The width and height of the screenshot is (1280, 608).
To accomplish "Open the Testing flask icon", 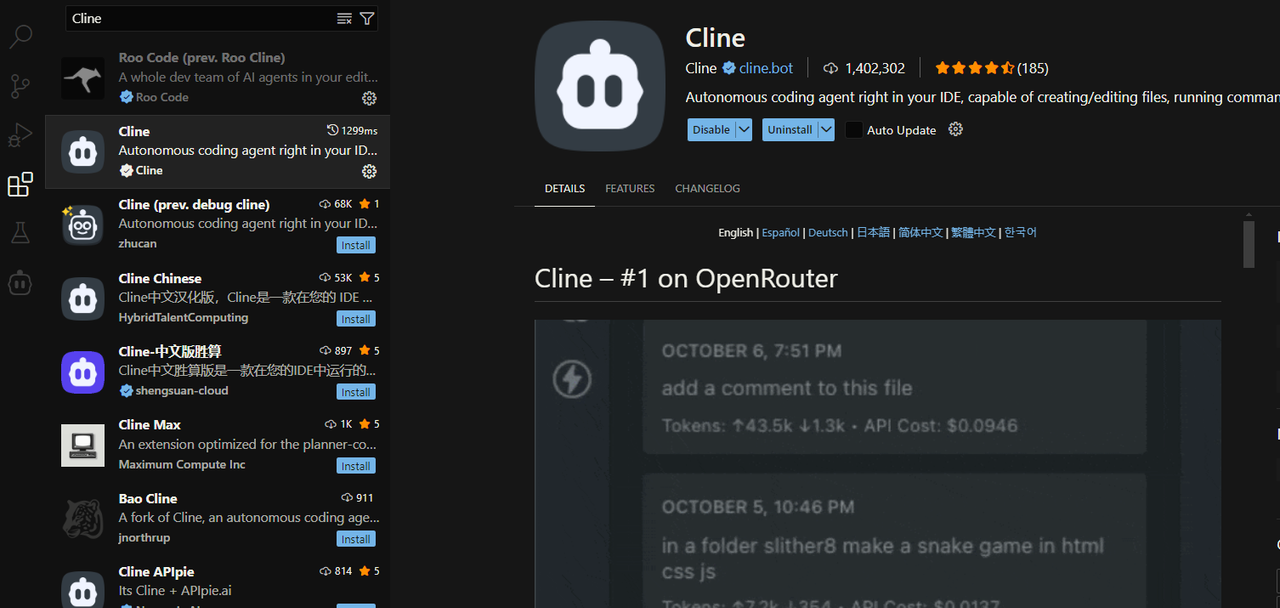I will pyautogui.click(x=20, y=233).
